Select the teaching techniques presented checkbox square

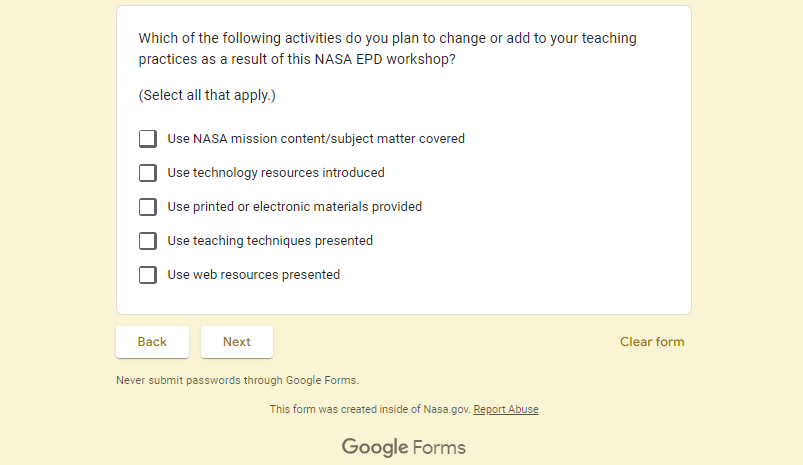click(148, 241)
